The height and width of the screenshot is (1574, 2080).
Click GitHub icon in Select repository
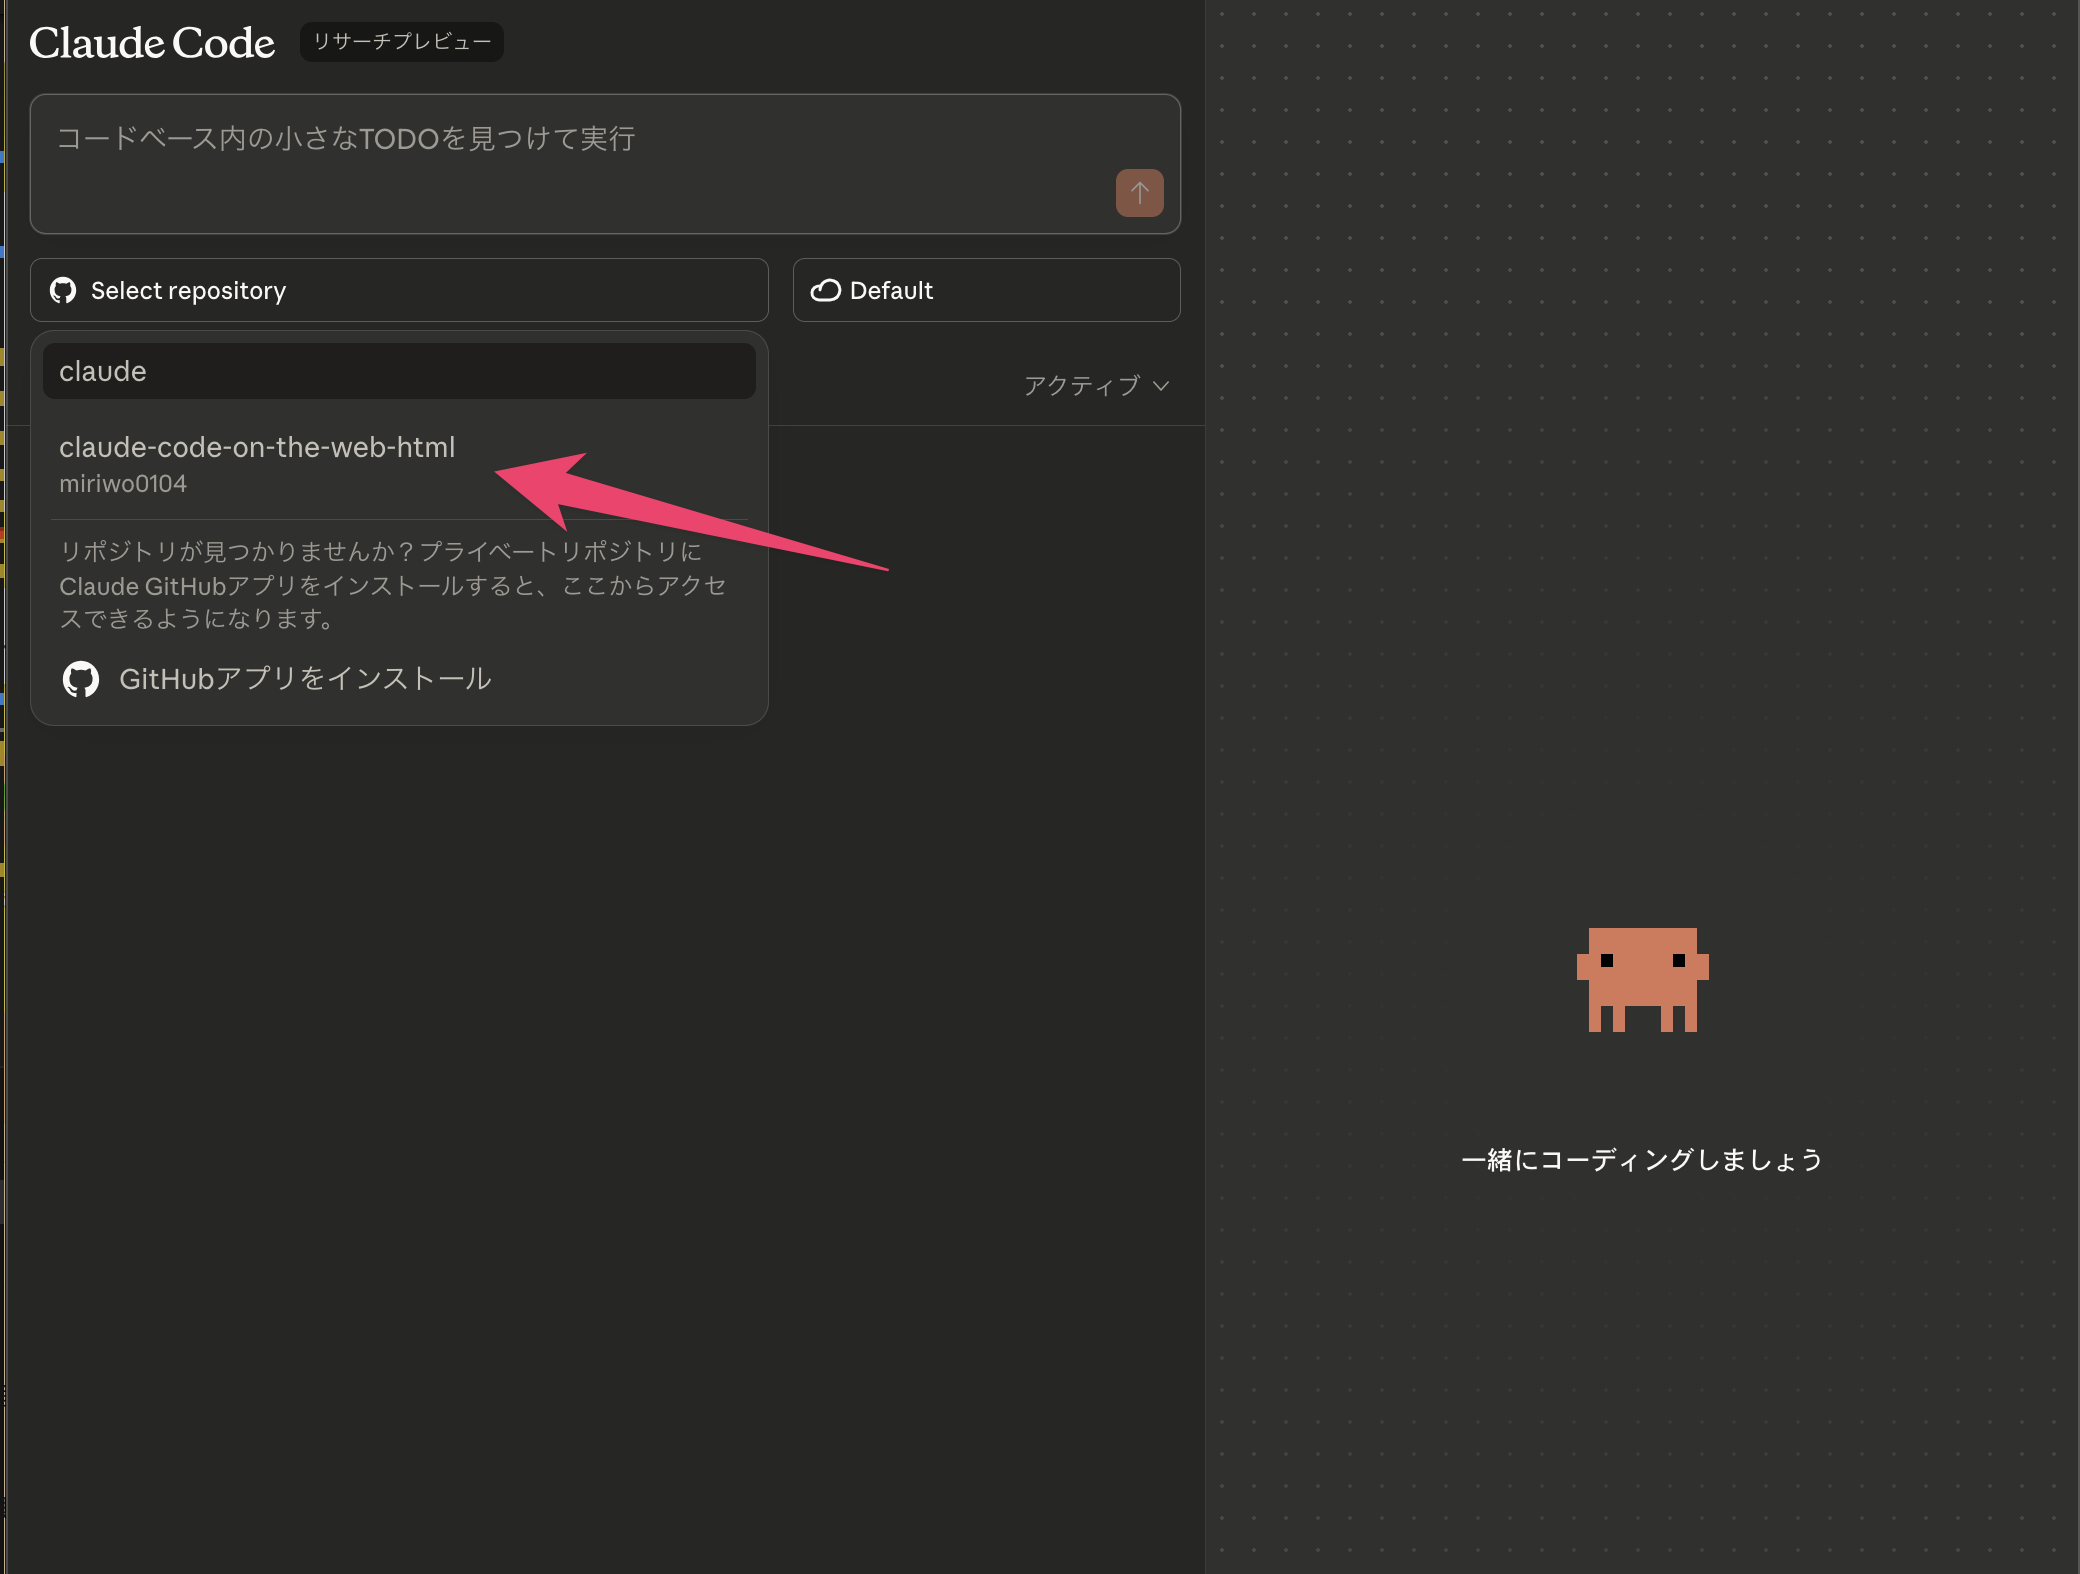[63, 290]
